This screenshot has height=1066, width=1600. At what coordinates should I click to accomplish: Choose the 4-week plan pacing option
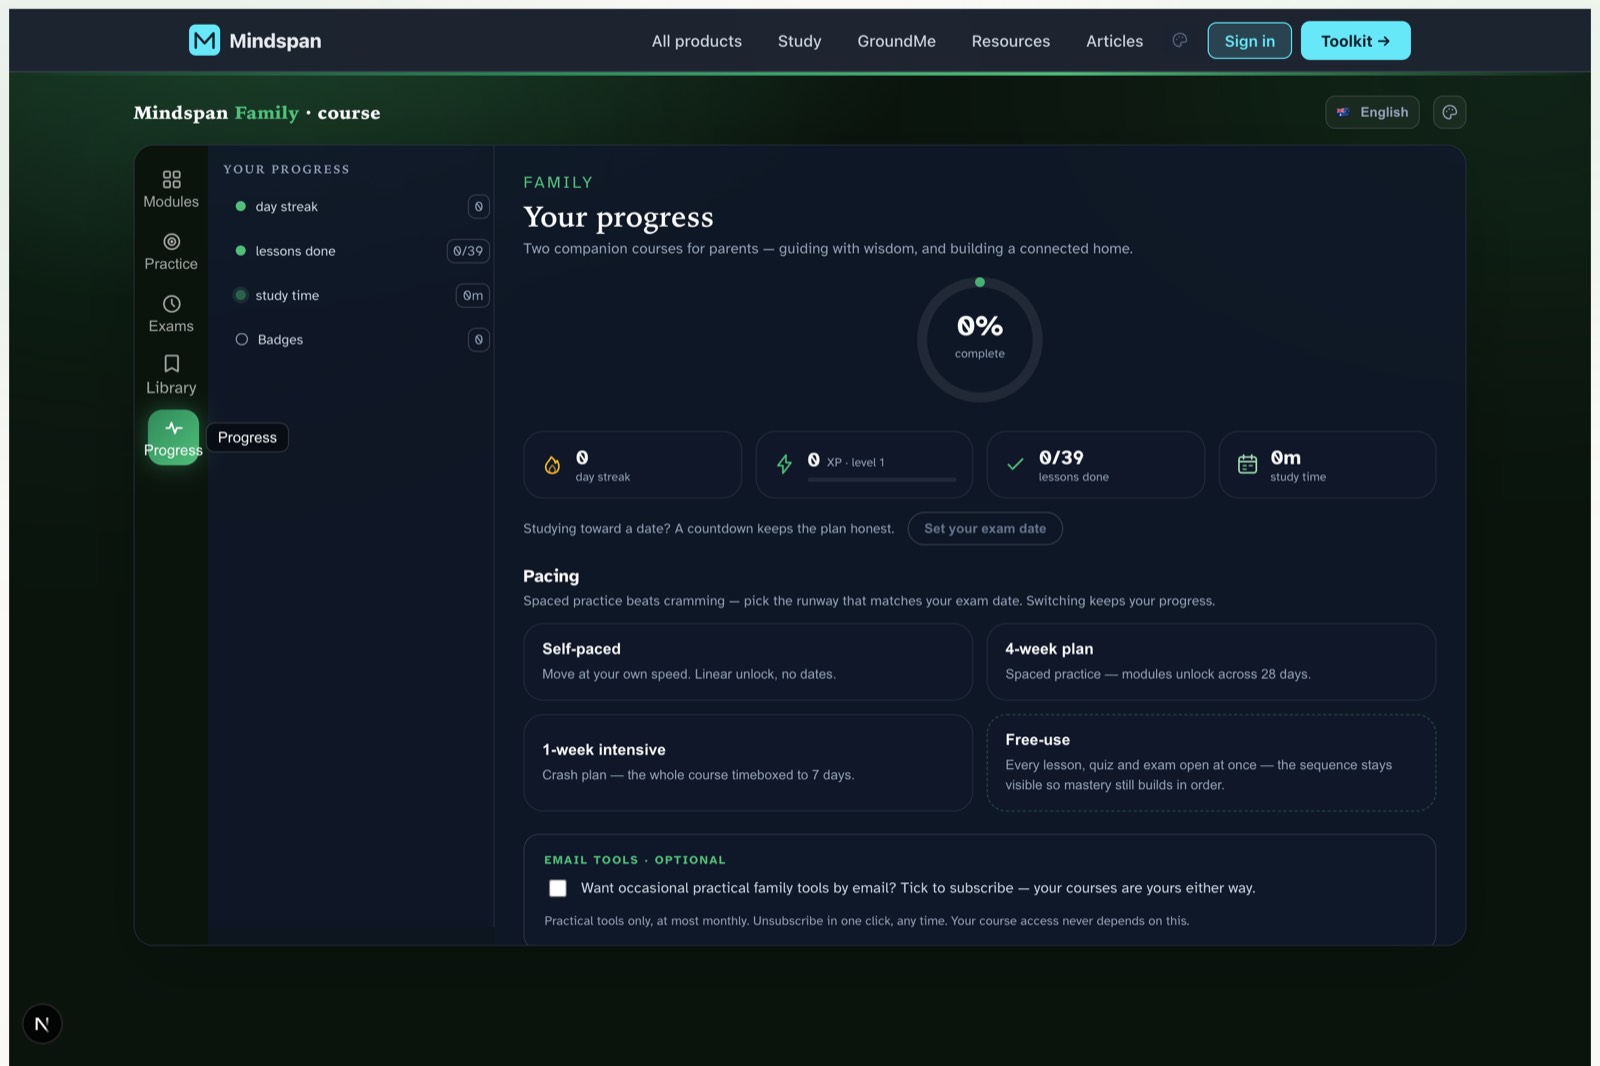[x=1211, y=662]
